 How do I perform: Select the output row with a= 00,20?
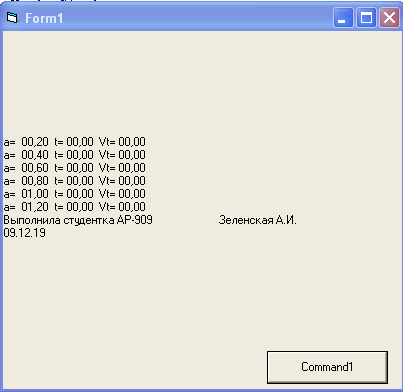click(x=74, y=142)
